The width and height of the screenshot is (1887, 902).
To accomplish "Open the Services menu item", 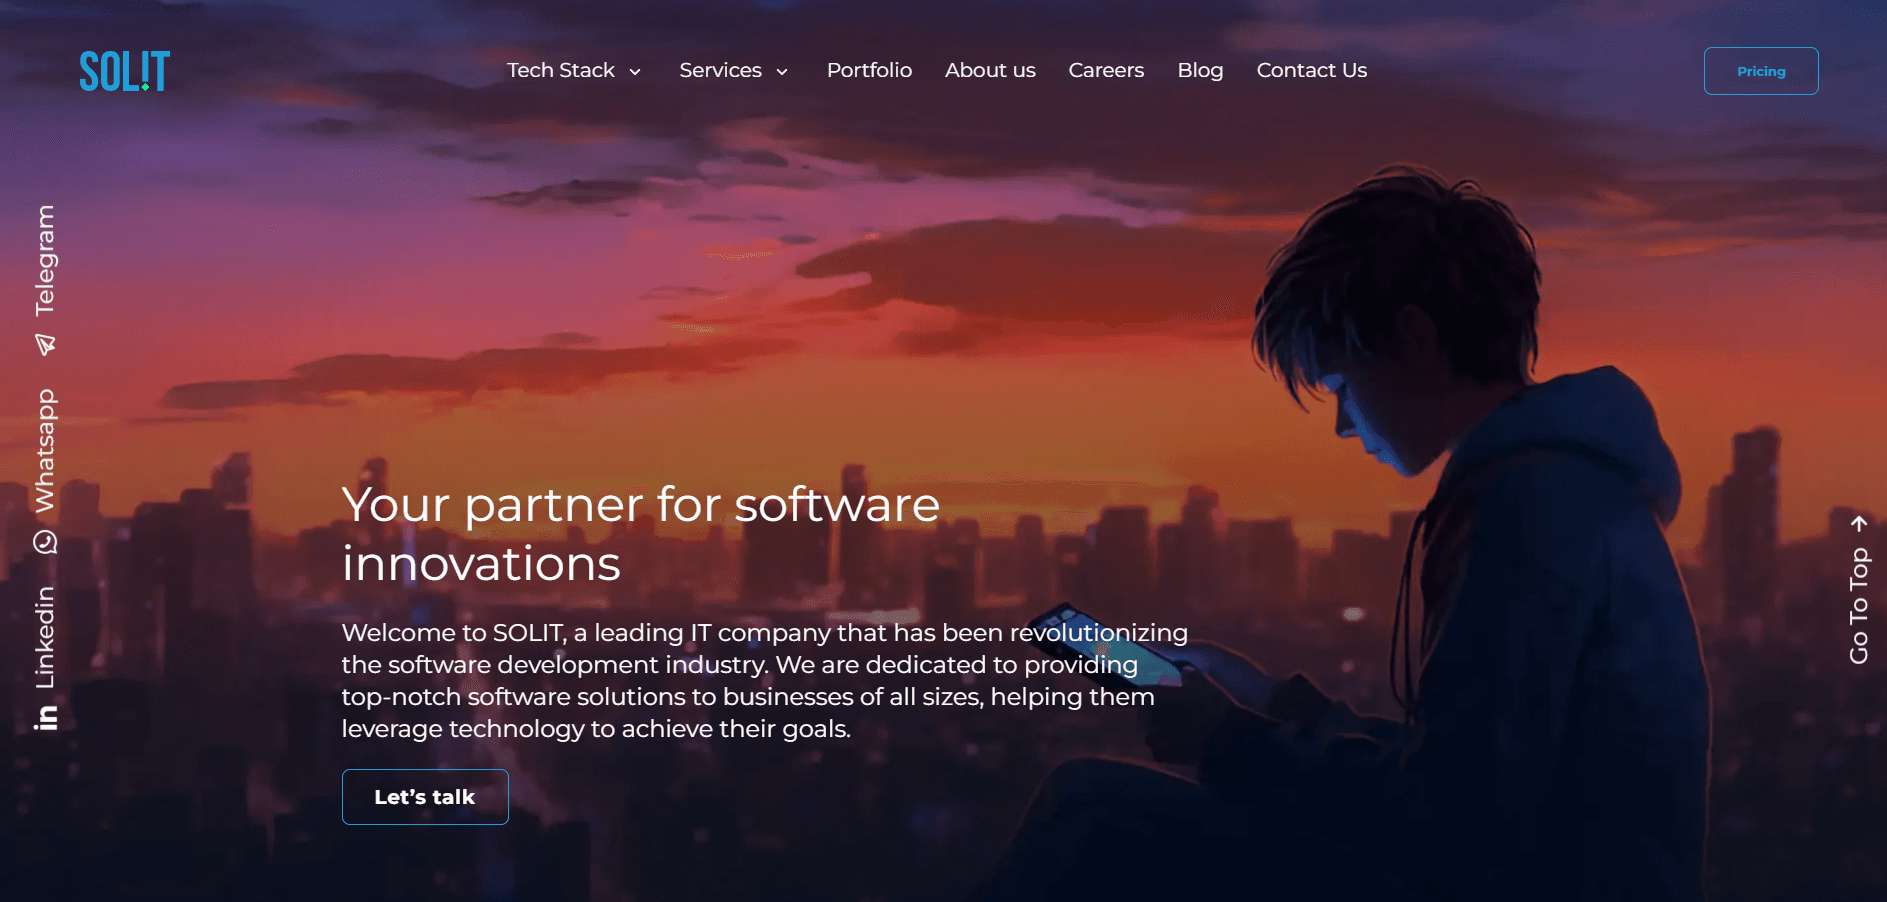I will point(720,70).
